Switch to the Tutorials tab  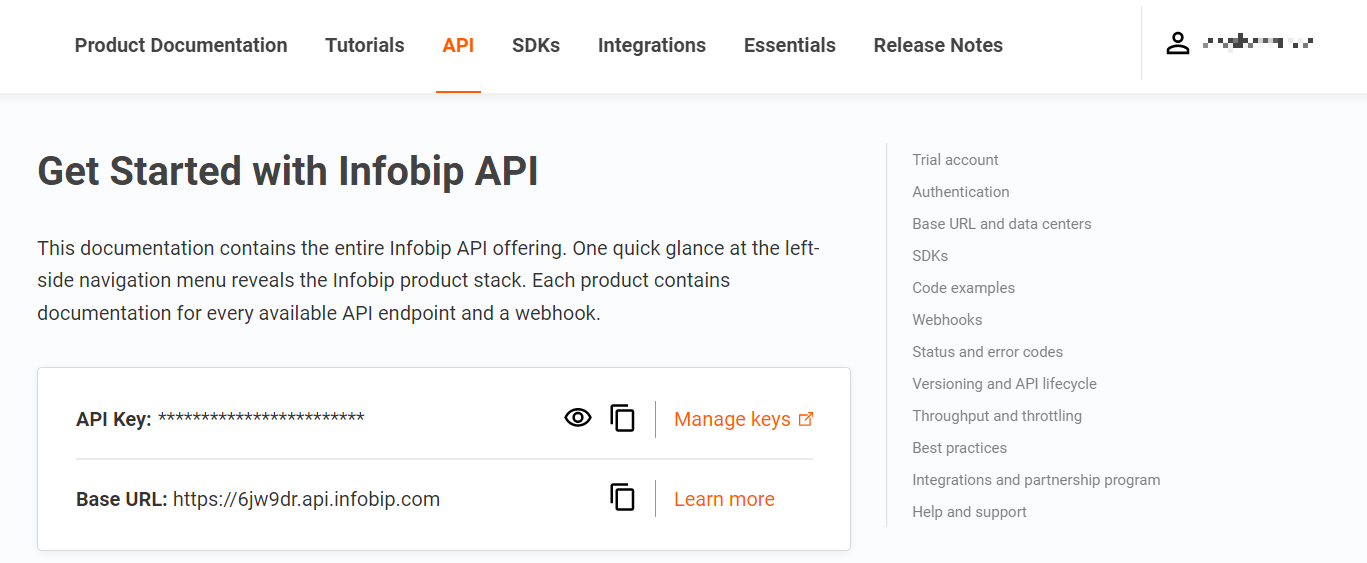(x=365, y=45)
